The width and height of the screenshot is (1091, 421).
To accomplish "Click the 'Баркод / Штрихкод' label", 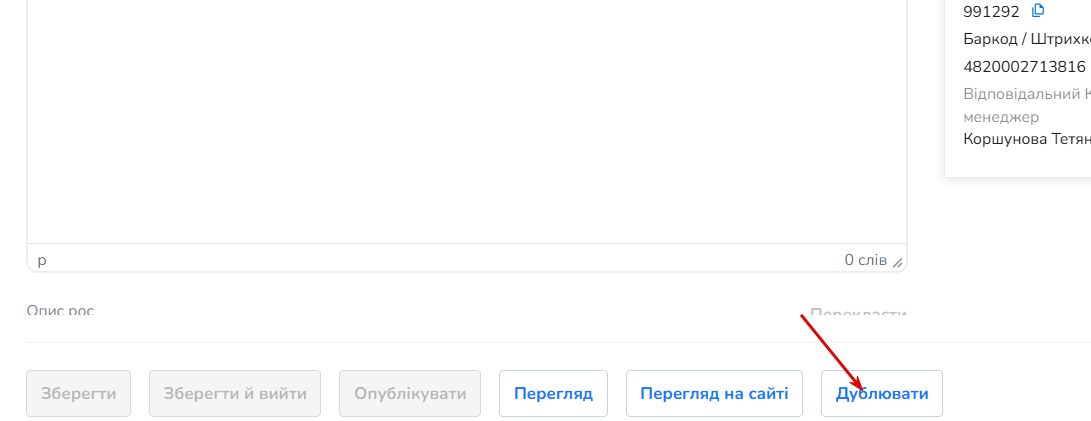I will [x=1027, y=39].
